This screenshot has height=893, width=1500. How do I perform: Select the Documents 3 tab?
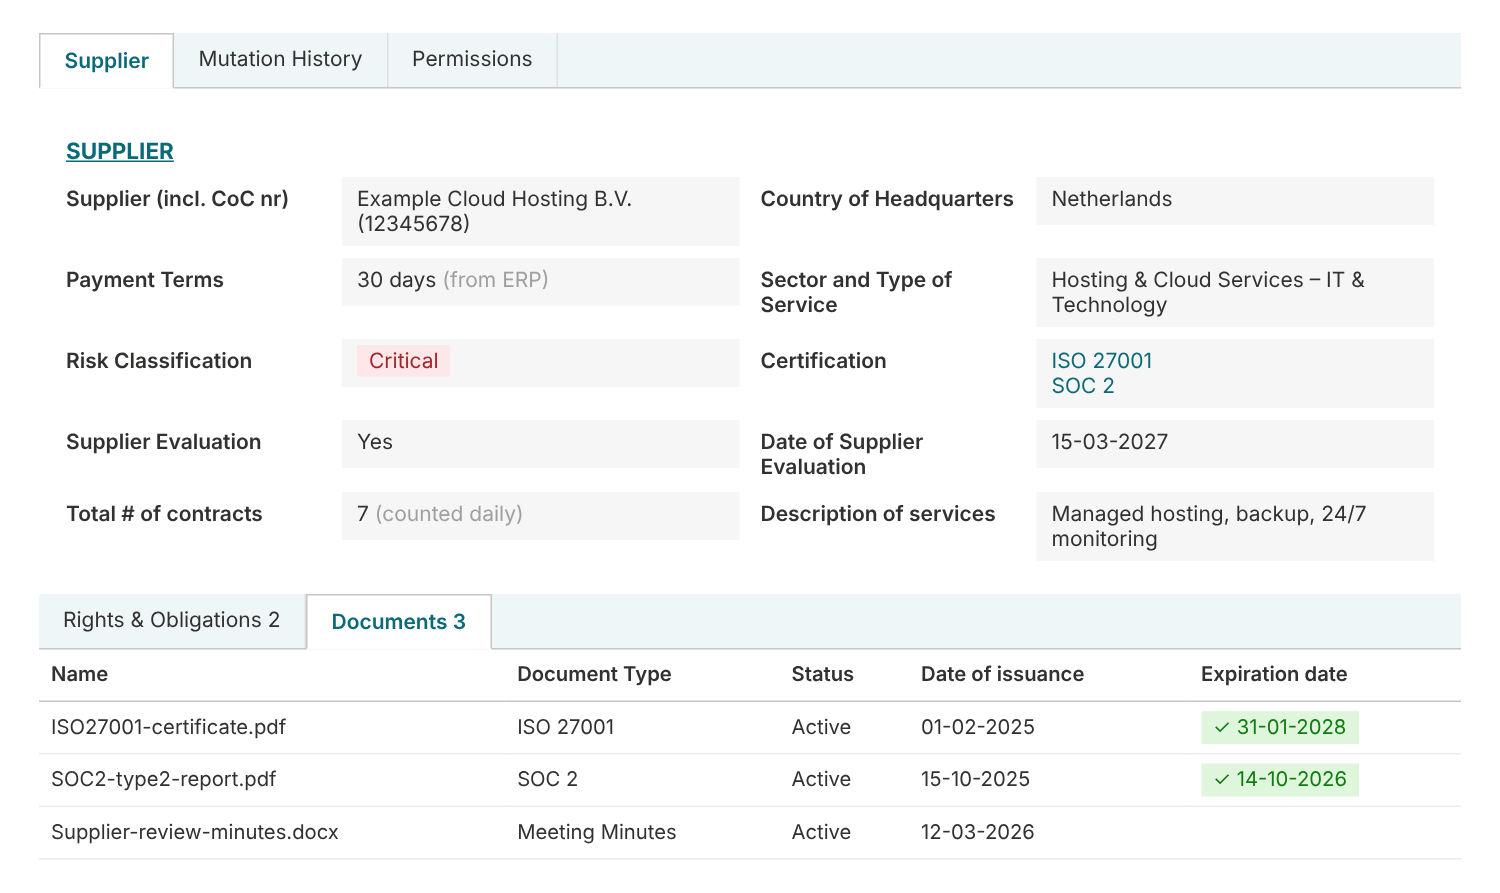tap(399, 622)
